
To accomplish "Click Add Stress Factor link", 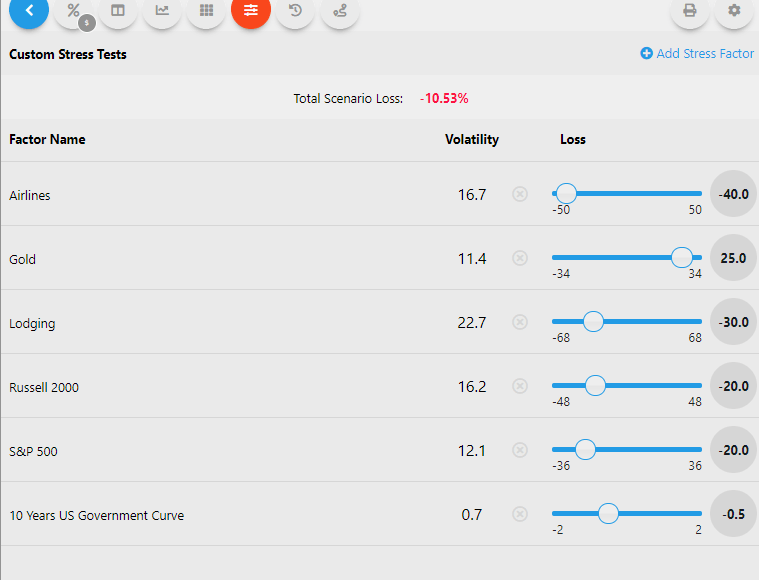I will pyautogui.click(x=697, y=54).
